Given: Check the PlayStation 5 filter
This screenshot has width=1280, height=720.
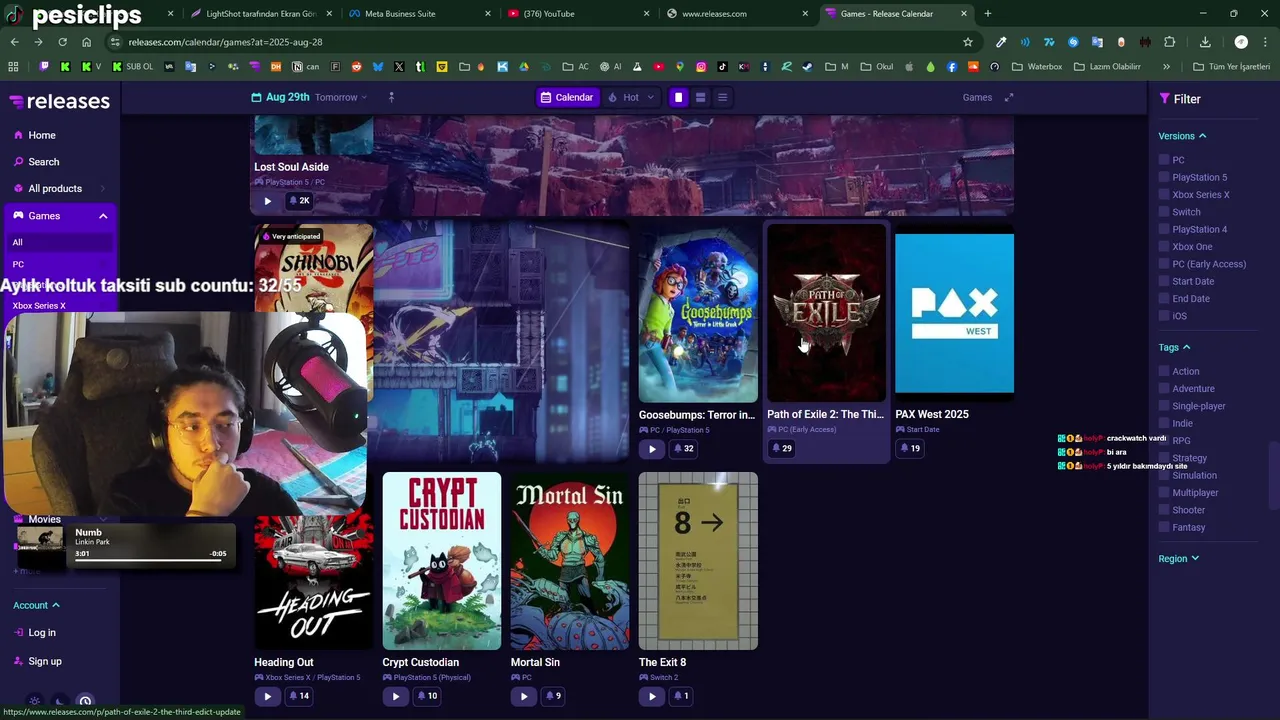Looking at the screenshot, I should (1164, 177).
